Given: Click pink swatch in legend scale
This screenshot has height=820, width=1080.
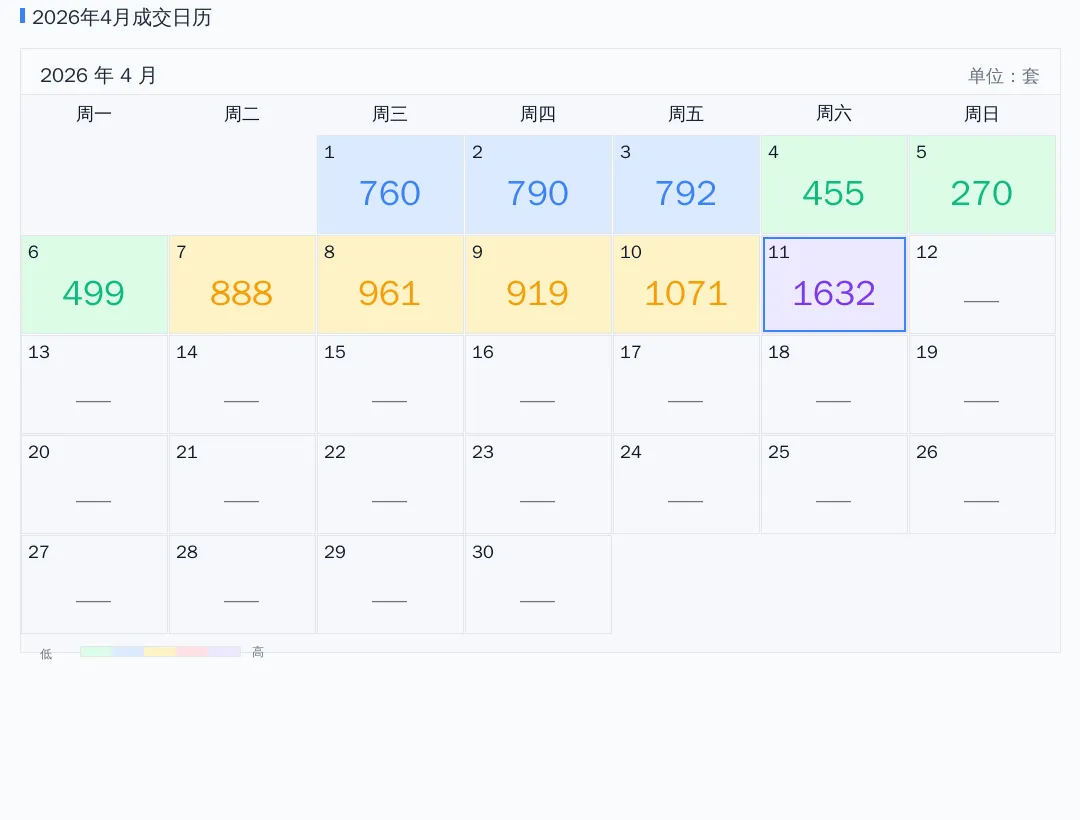Looking at the screenshot, I should (192, 651).
